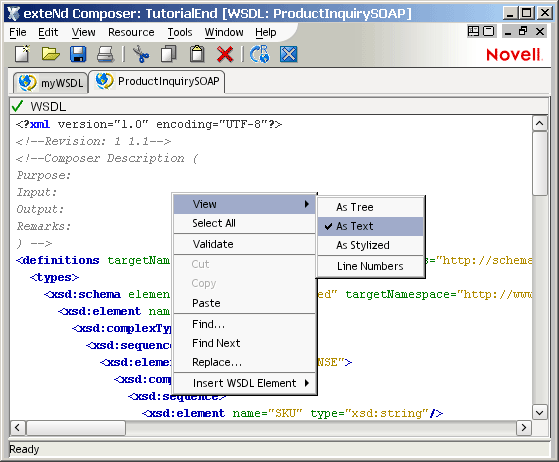
Task: Open the Help menu
Action: [266, 32]
